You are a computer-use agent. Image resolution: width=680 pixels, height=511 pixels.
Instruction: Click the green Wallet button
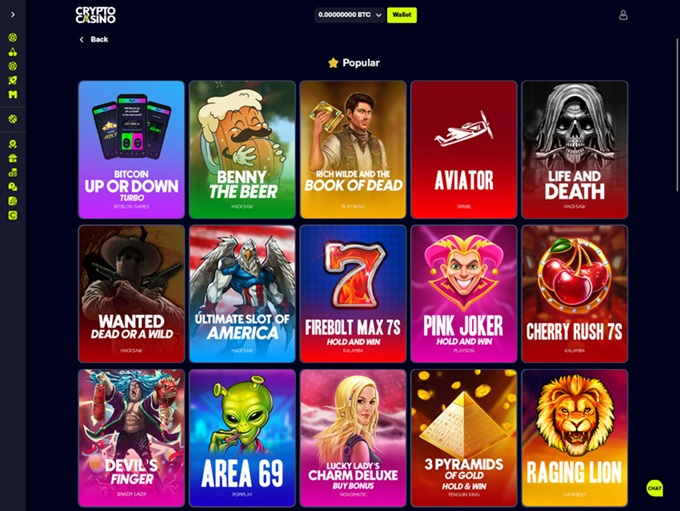[x=402, y=15]
